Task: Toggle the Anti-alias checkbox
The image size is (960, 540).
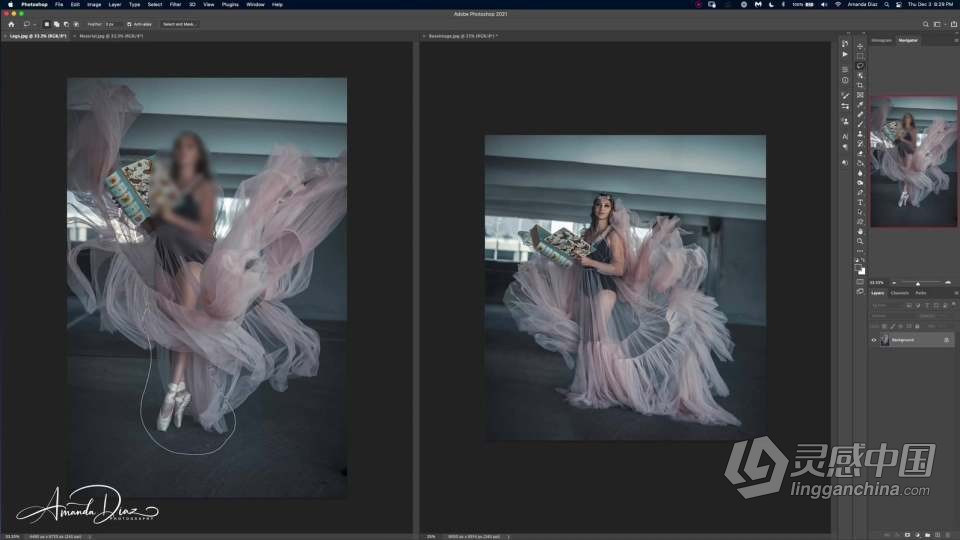Action: point(129,24)
